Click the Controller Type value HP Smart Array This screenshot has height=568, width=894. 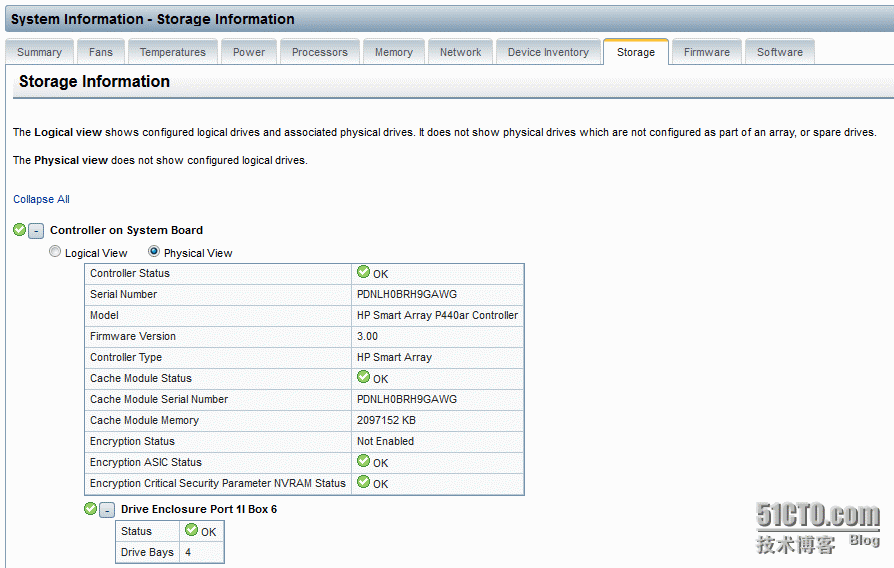[x=395, y=358]
